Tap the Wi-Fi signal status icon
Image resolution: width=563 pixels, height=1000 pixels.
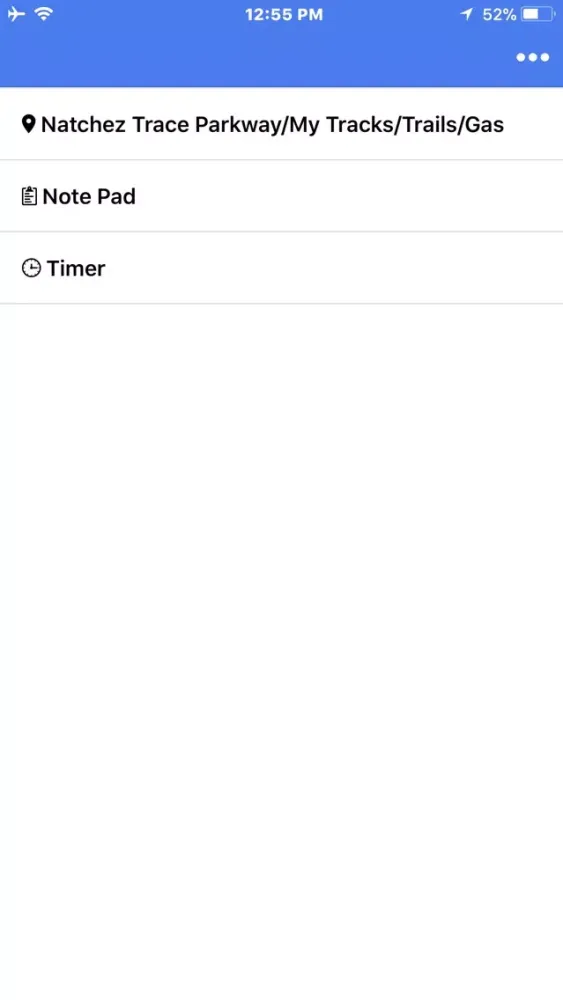pos(44,14)
